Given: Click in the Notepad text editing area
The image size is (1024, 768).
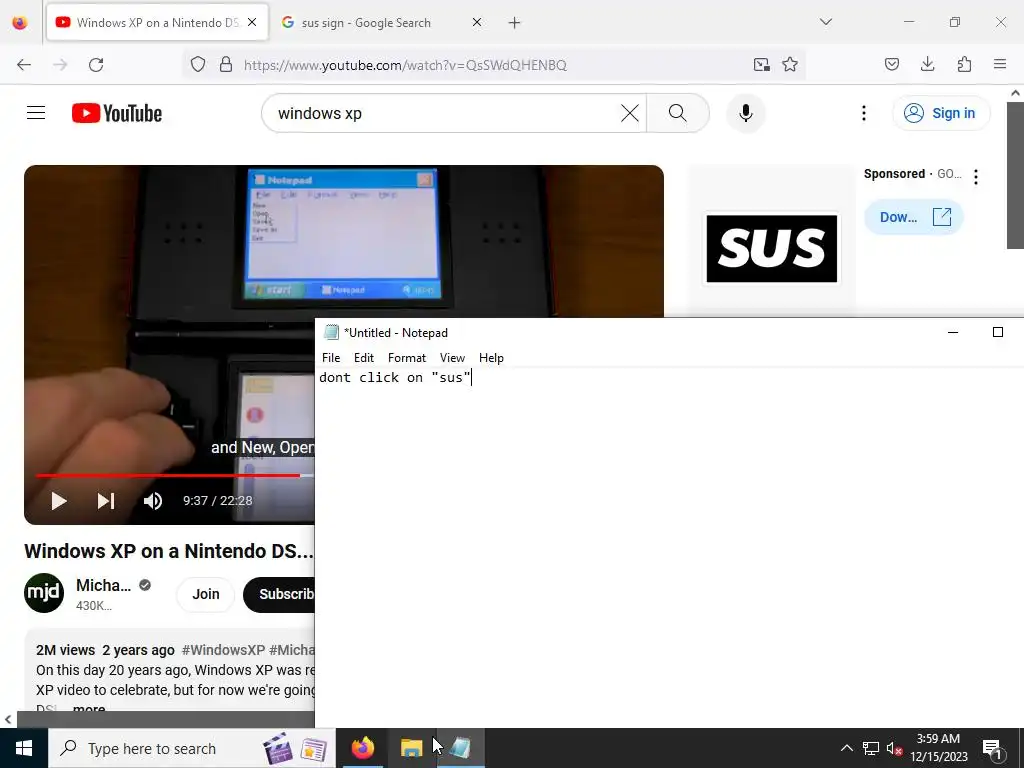Looking at the screenshot, I should coord(669,547).
